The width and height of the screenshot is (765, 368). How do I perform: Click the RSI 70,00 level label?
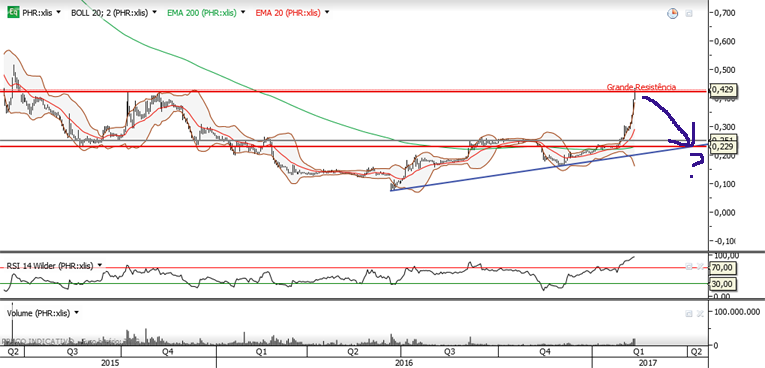[724, 267]
